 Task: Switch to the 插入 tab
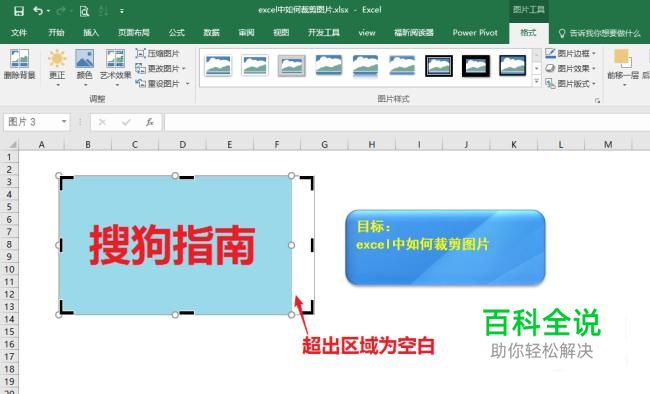[91, 32]
